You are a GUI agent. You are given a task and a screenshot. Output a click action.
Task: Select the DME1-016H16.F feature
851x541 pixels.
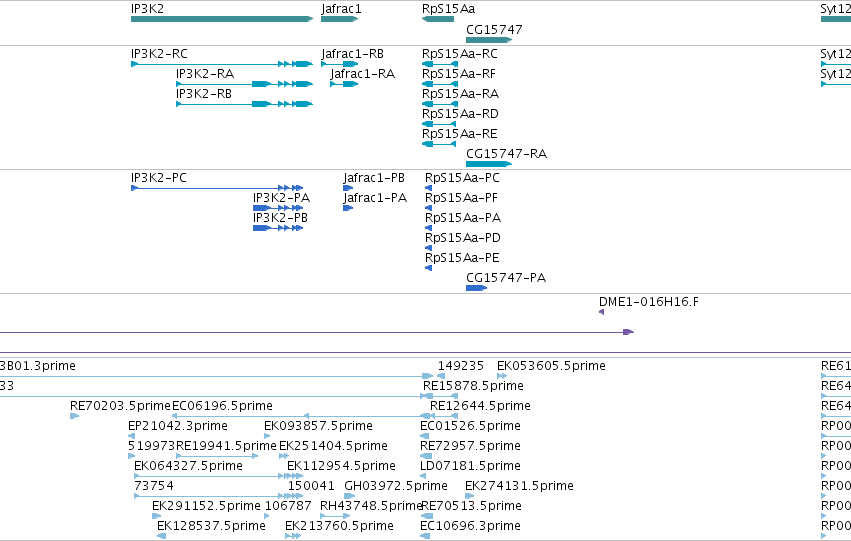point(601,312)
